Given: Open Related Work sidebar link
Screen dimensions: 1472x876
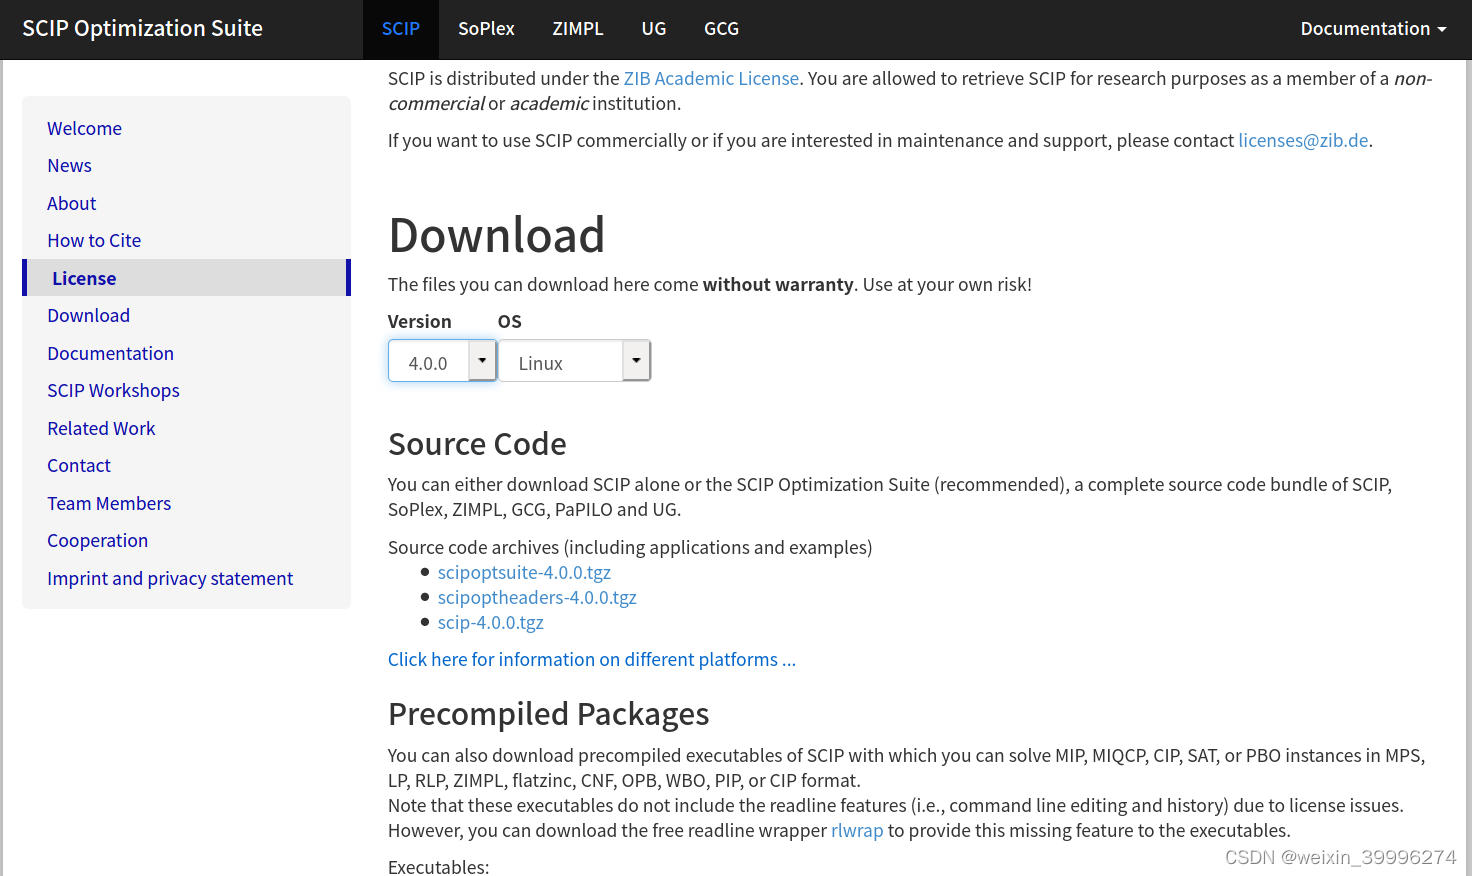Looking at the screenshot, I should click(101, 428).
